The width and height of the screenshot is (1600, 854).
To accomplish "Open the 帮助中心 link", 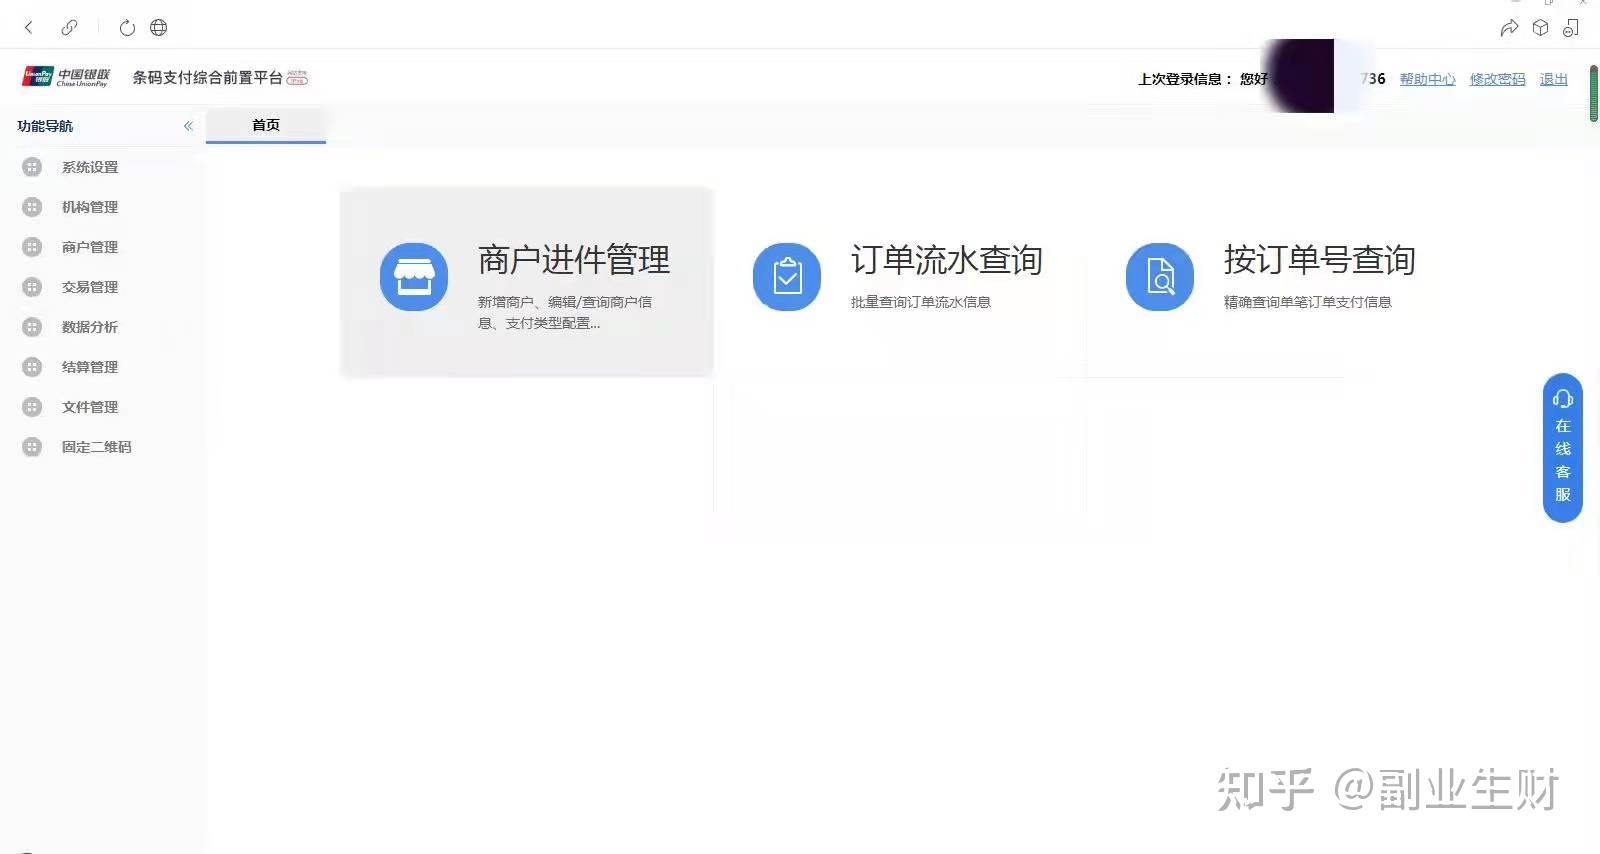I will click(x=1427, y=79).
